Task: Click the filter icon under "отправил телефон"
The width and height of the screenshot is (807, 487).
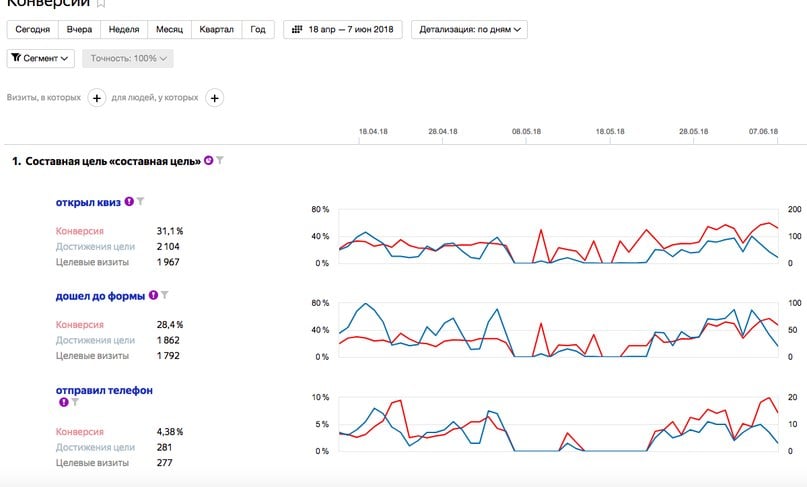Action: tap(75, 402)
